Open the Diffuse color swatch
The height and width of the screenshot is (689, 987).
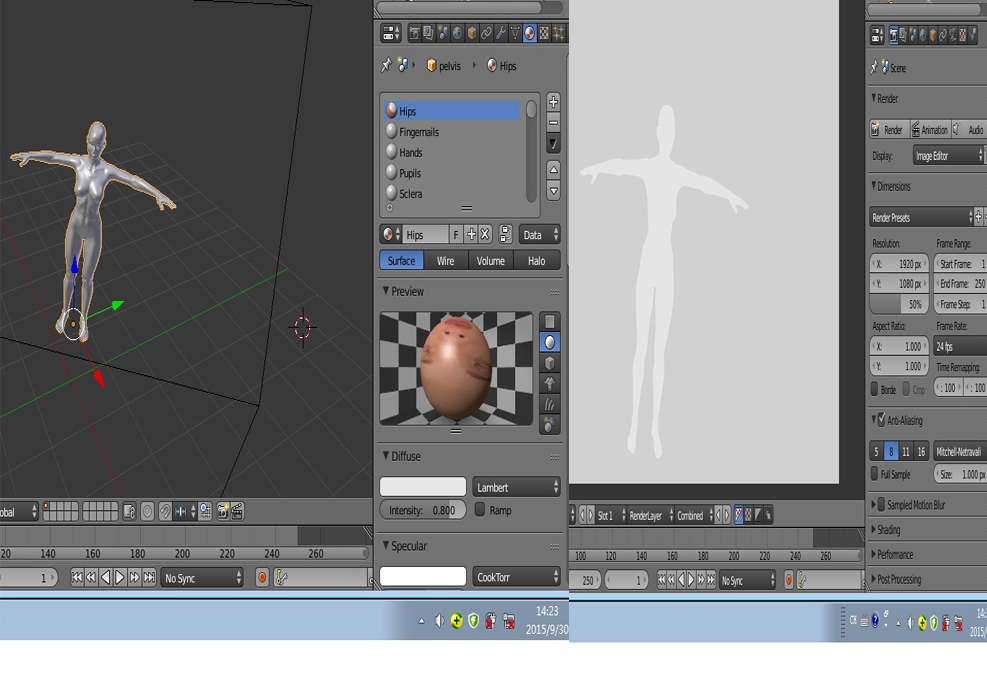423,487
